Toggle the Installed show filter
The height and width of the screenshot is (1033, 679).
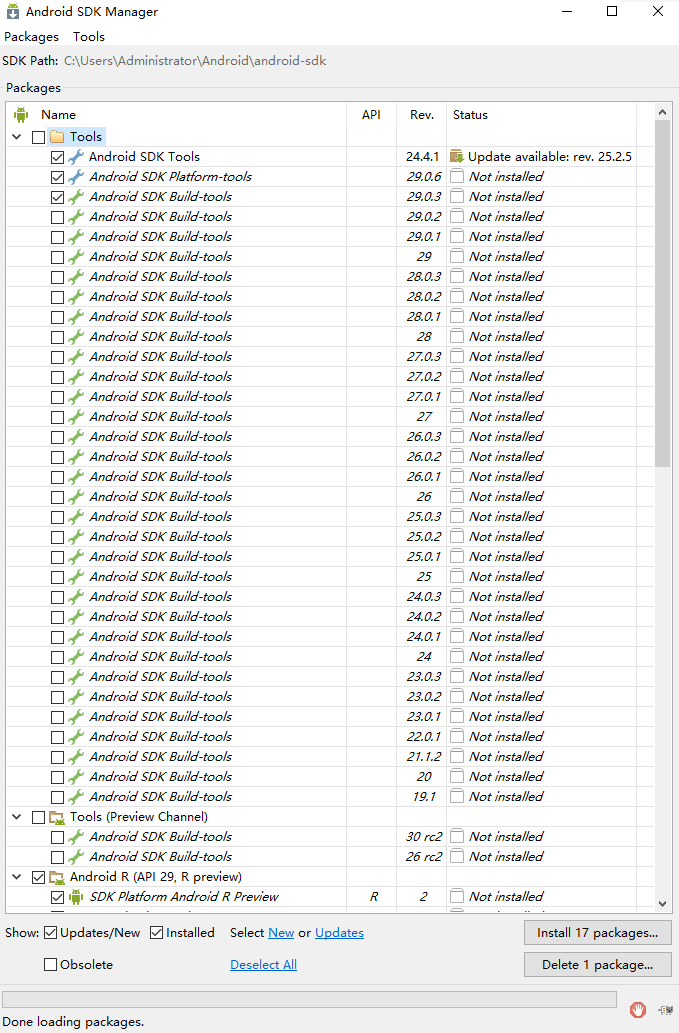coord(157,933)
